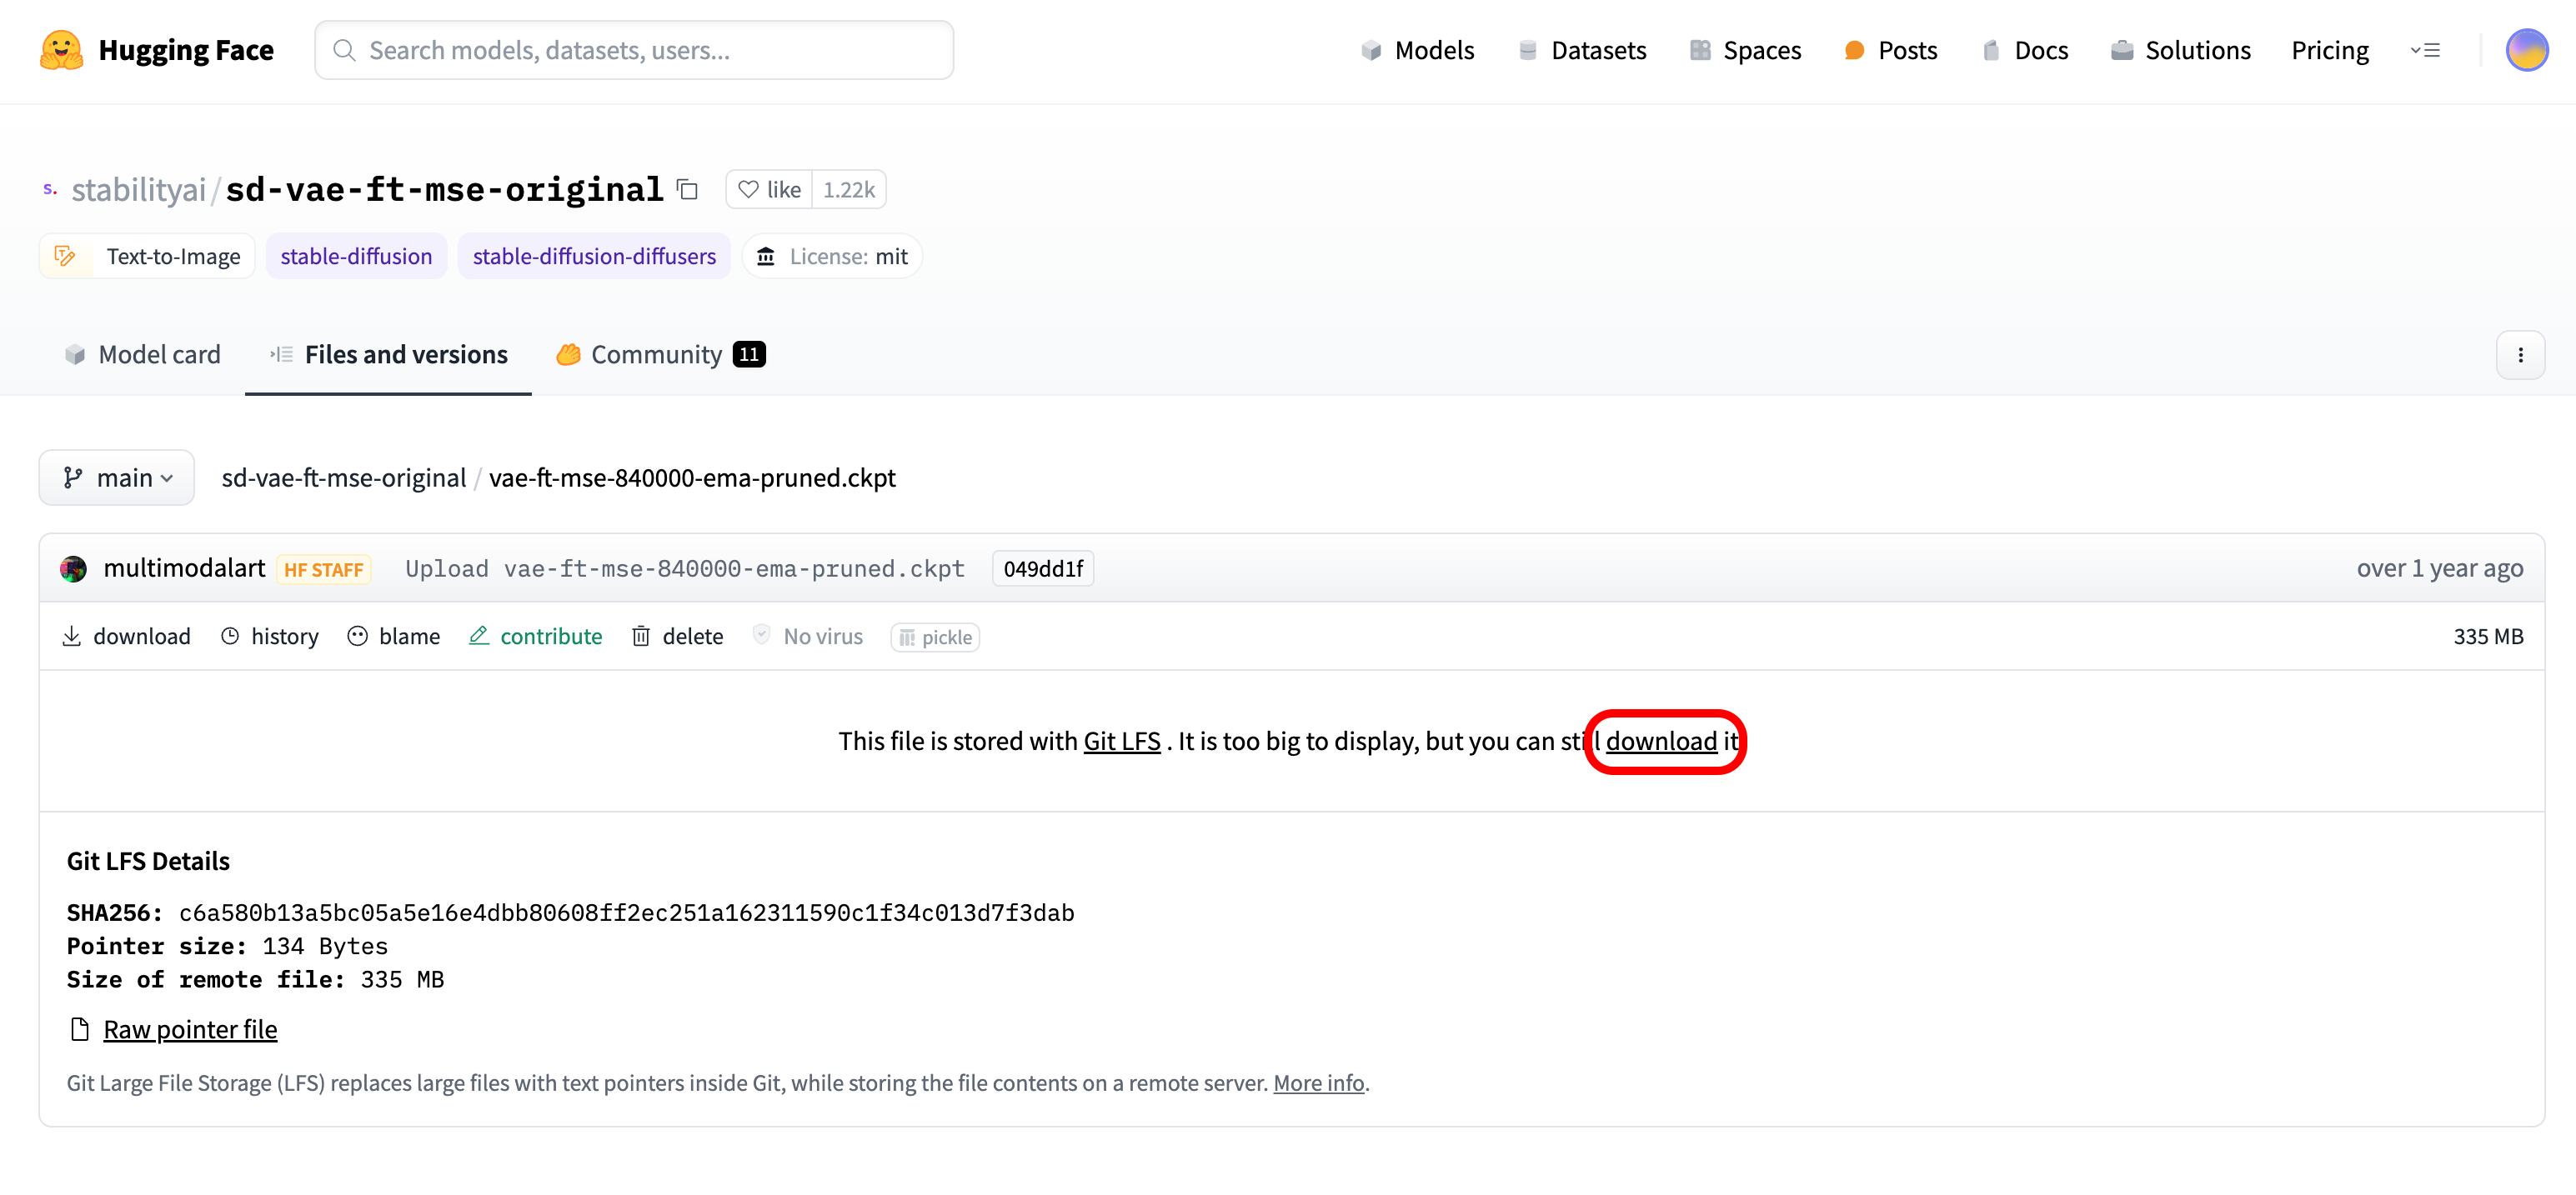Click the multimodalart author avatar
2576x1195 pixels.
73,569
